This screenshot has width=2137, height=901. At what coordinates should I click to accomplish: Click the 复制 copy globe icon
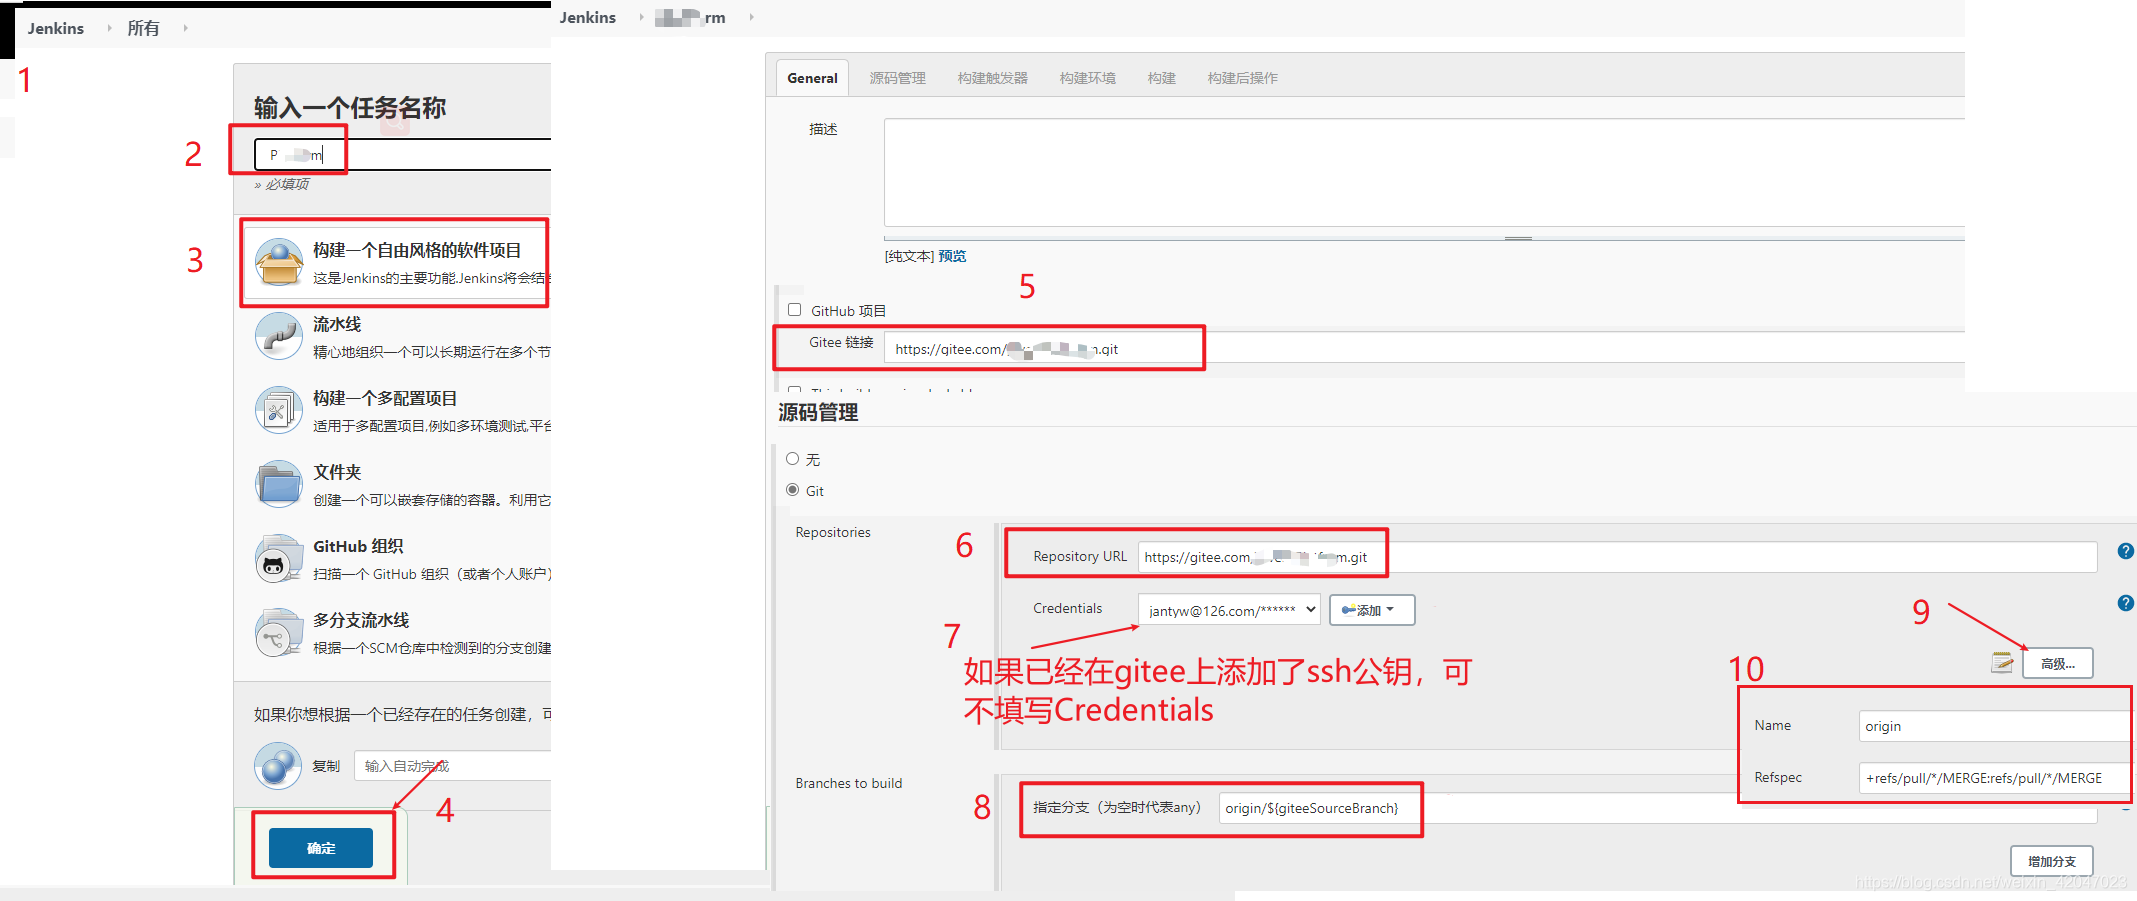[x=278, y=766]
